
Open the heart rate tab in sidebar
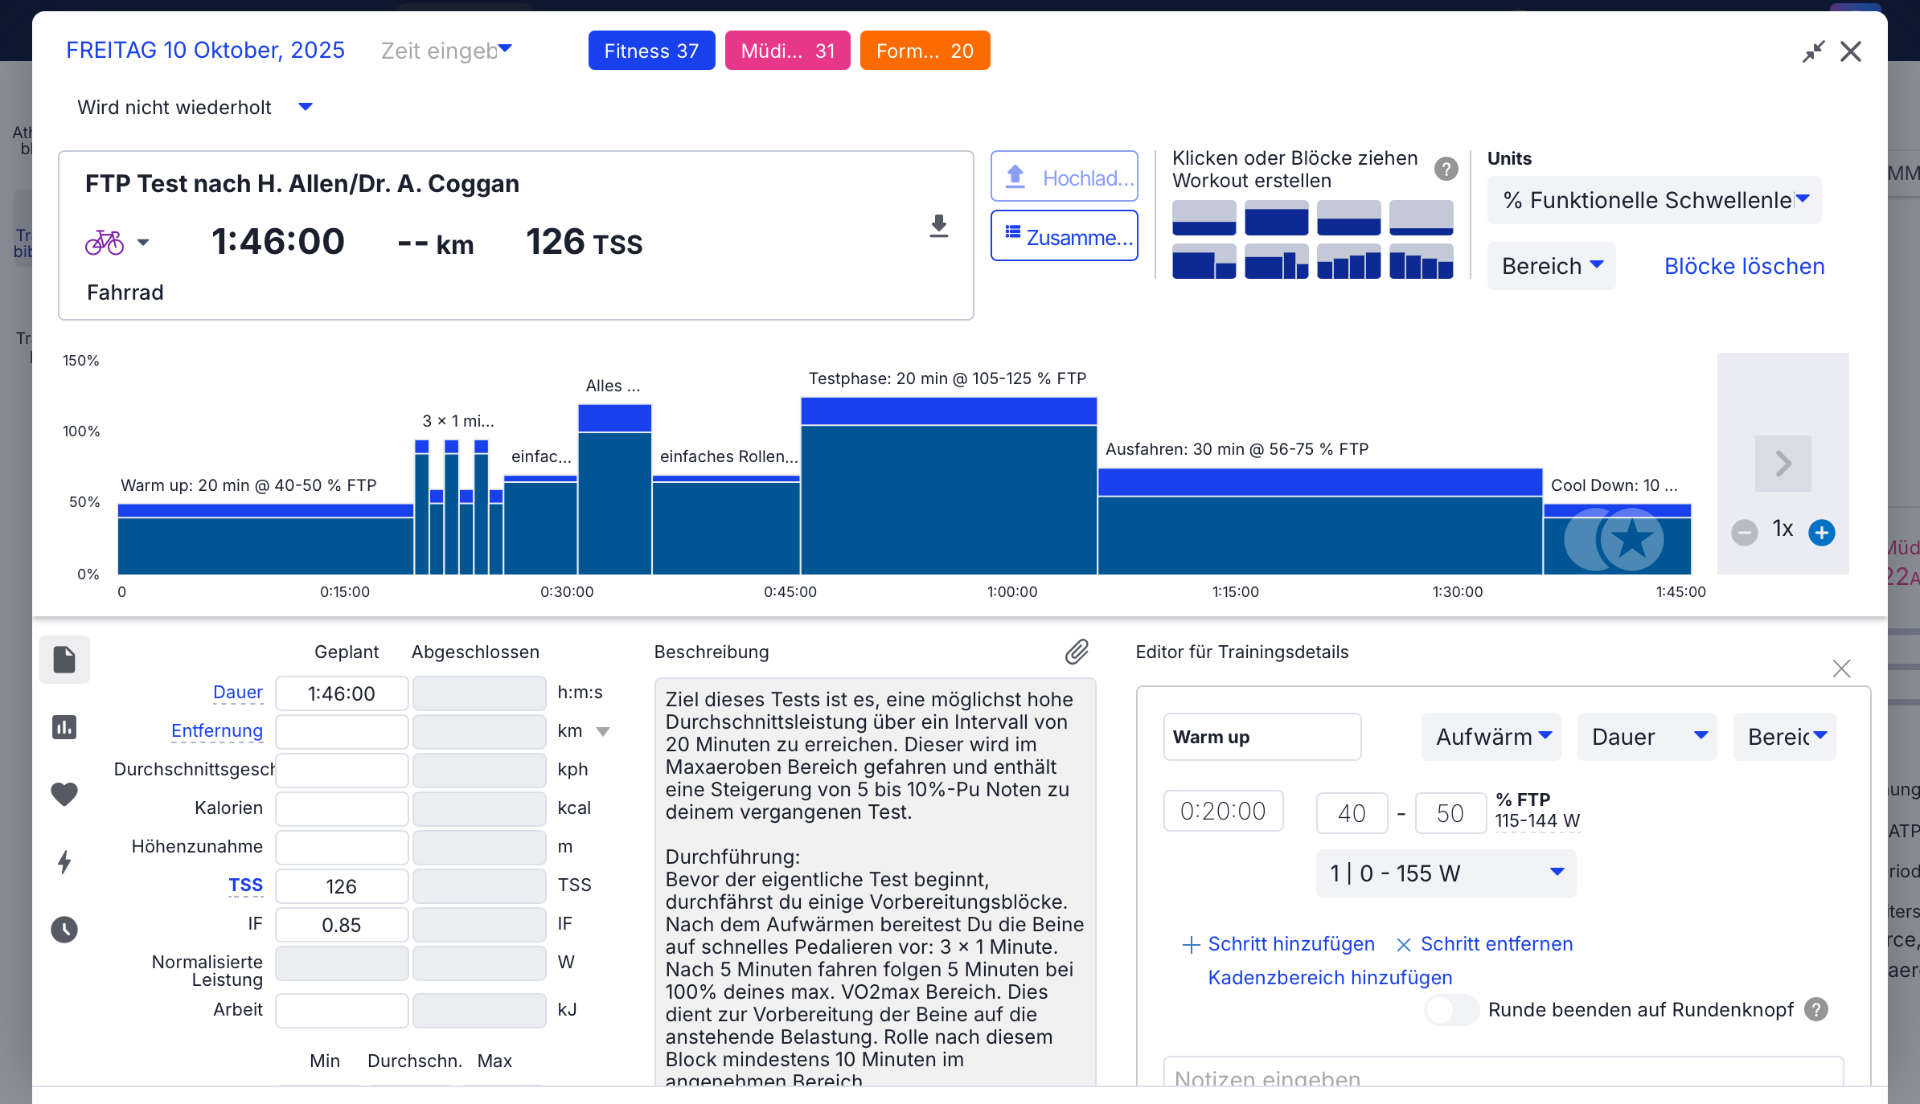(64, 795)
